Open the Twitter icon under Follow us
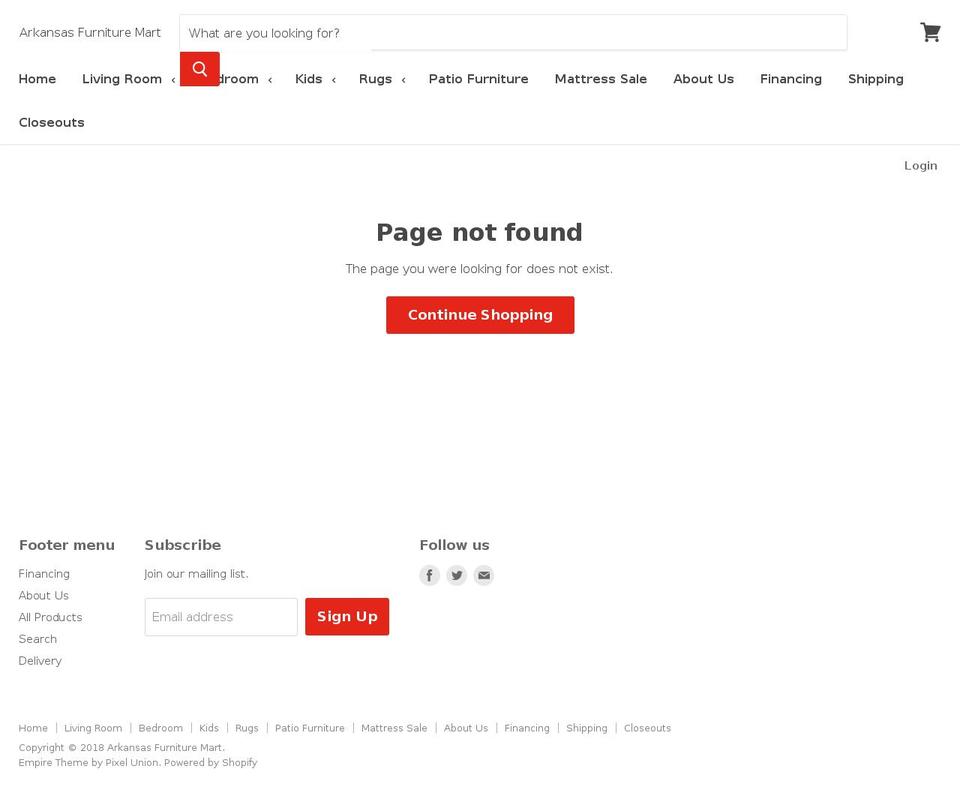Viewport: 960px width, 805px height. coord(457,575)
